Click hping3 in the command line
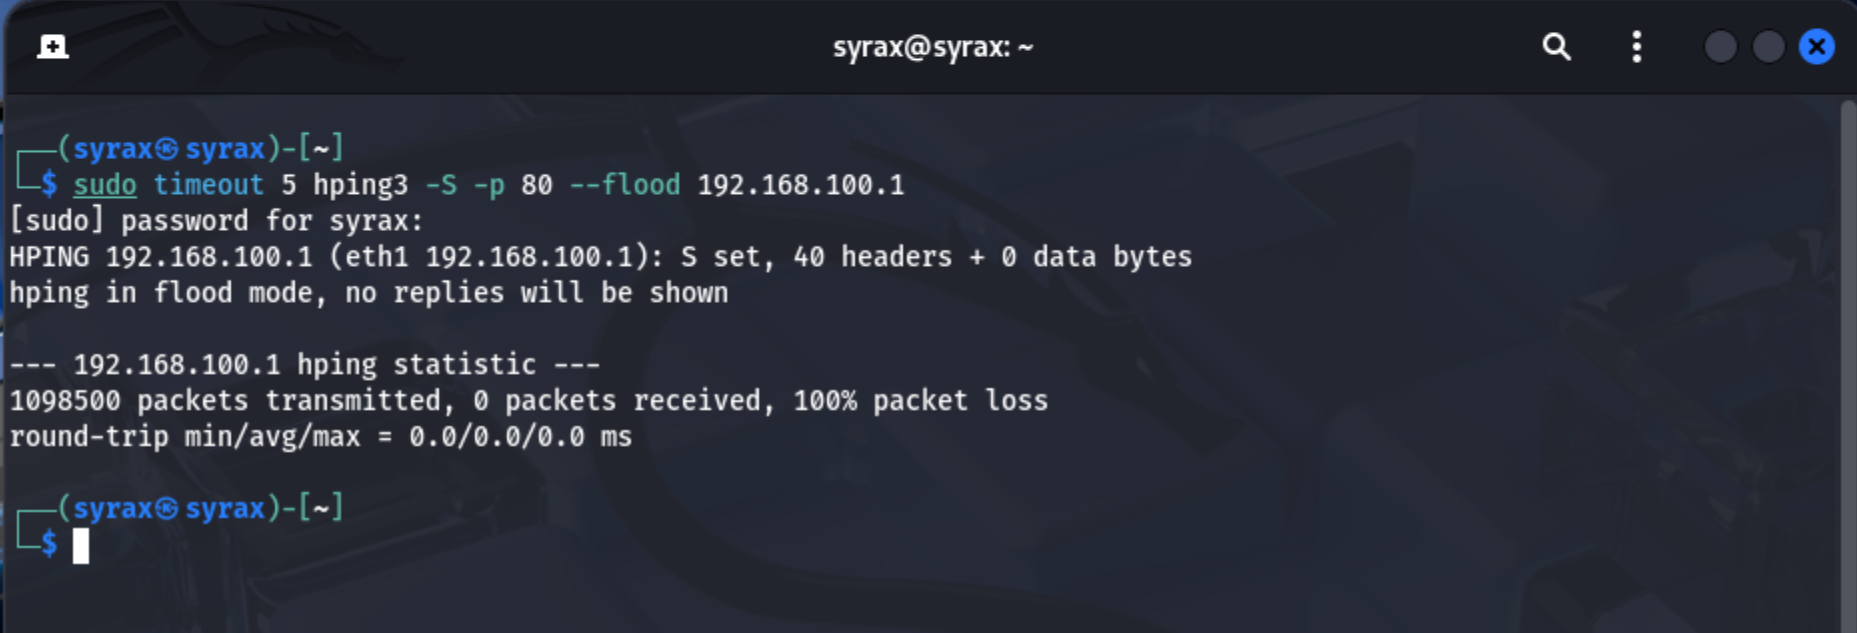1857x633 pixels. coord(360,185)
